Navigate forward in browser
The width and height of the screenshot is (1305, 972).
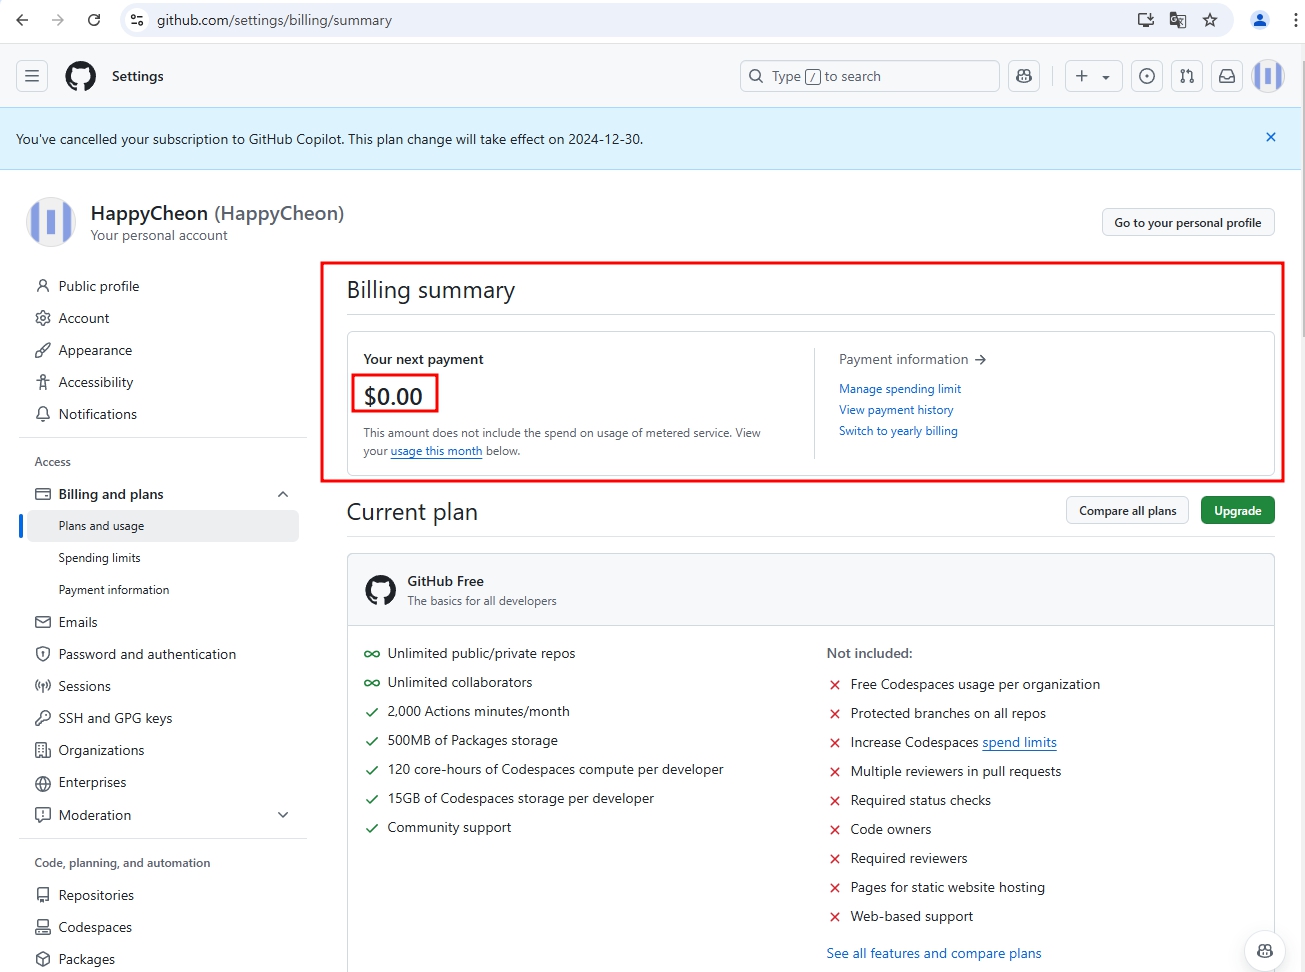58,20
